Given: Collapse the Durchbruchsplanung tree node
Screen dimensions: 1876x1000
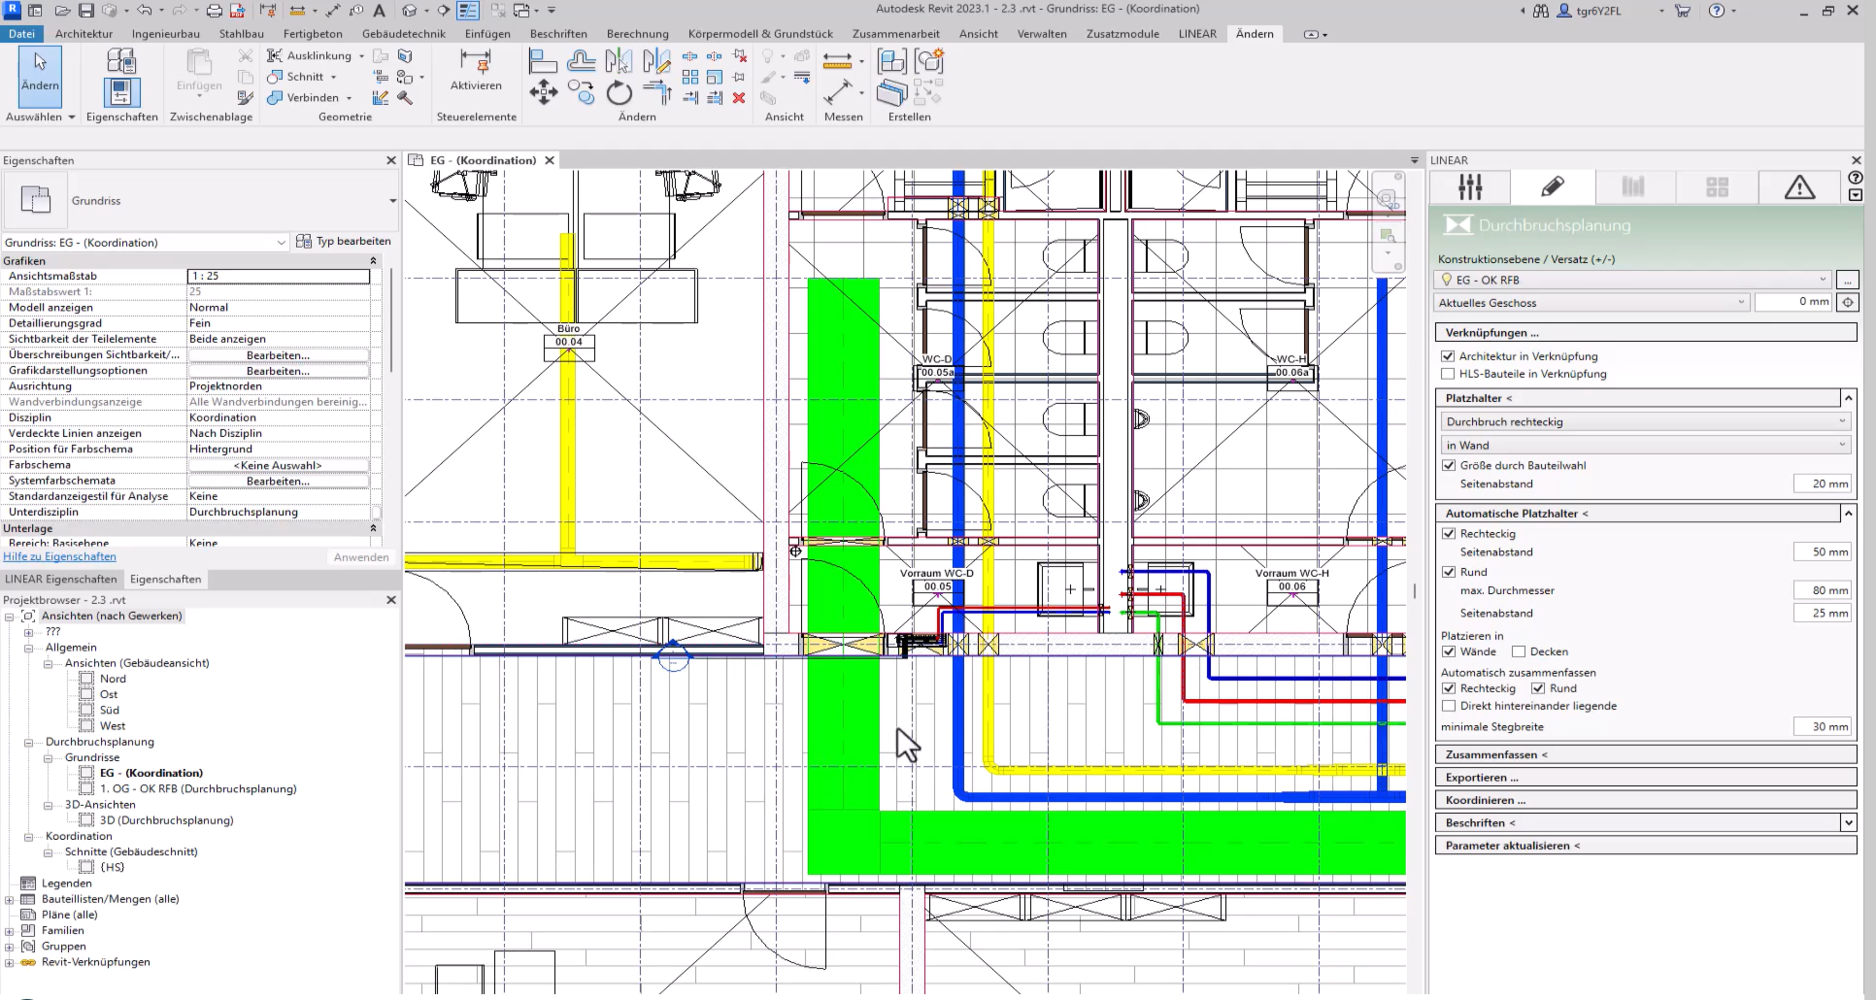Looking at the screenshot, I should coord(29,742).
